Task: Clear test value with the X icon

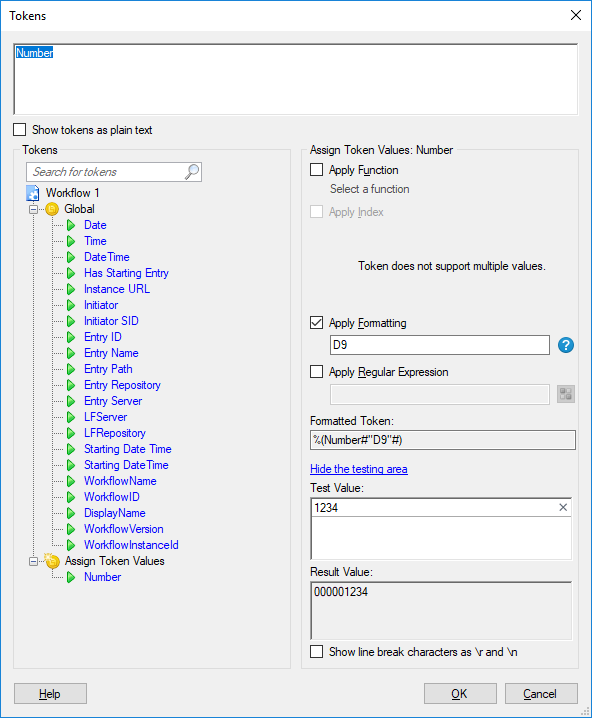Action: coord(563,507)
